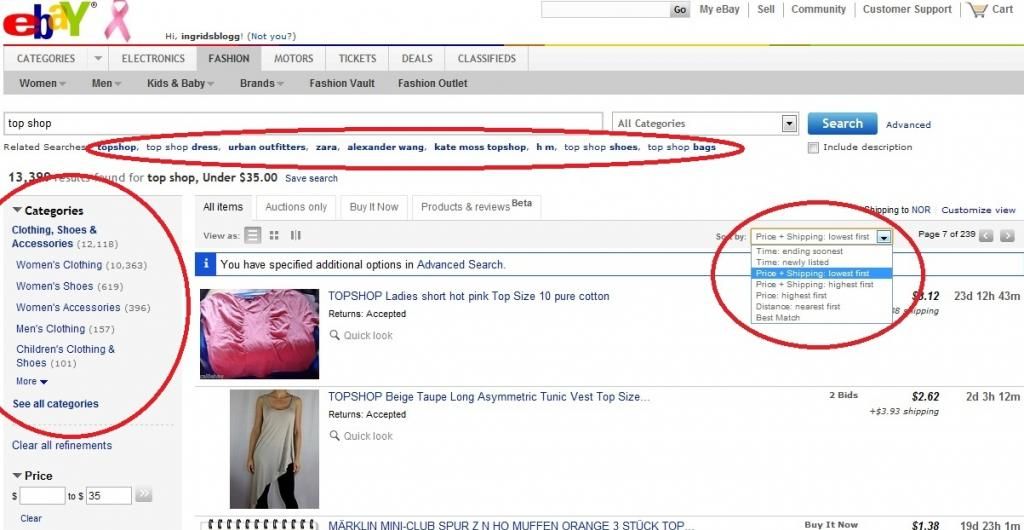The height and width of the screenshot is (530, 1024).
Task: Expand More categories list
Action: pyautogui.click(x=32, y=381)
